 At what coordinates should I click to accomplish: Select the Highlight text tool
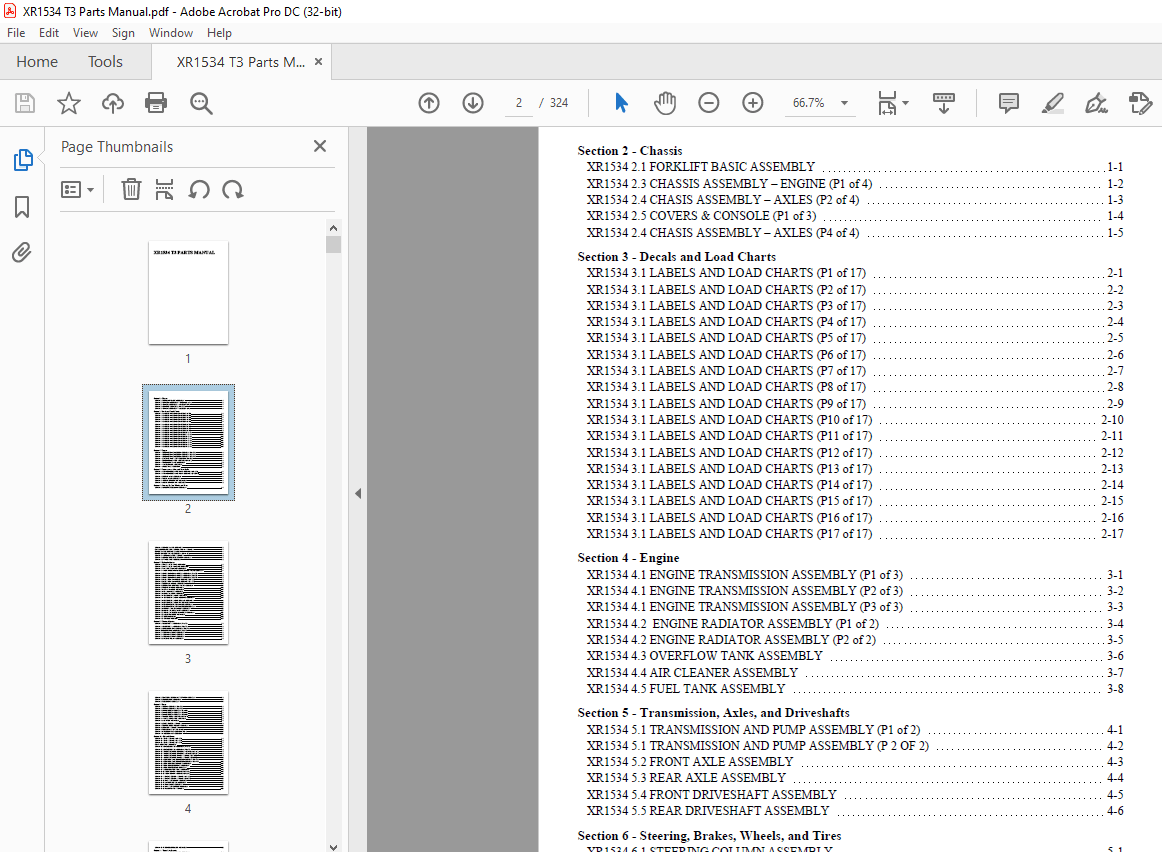tap(1052, 103)
